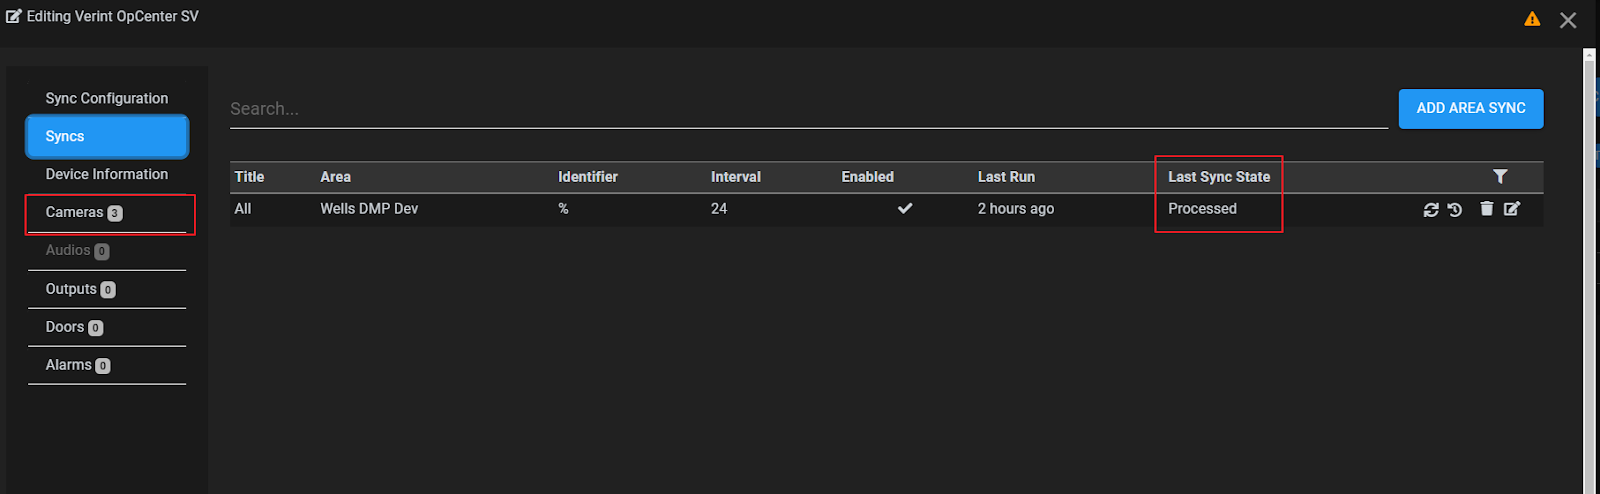The width and height of the screenshot is (1600, 494).
Task: Click the ADD AREA SYNC button
Action: point(1471,108)
